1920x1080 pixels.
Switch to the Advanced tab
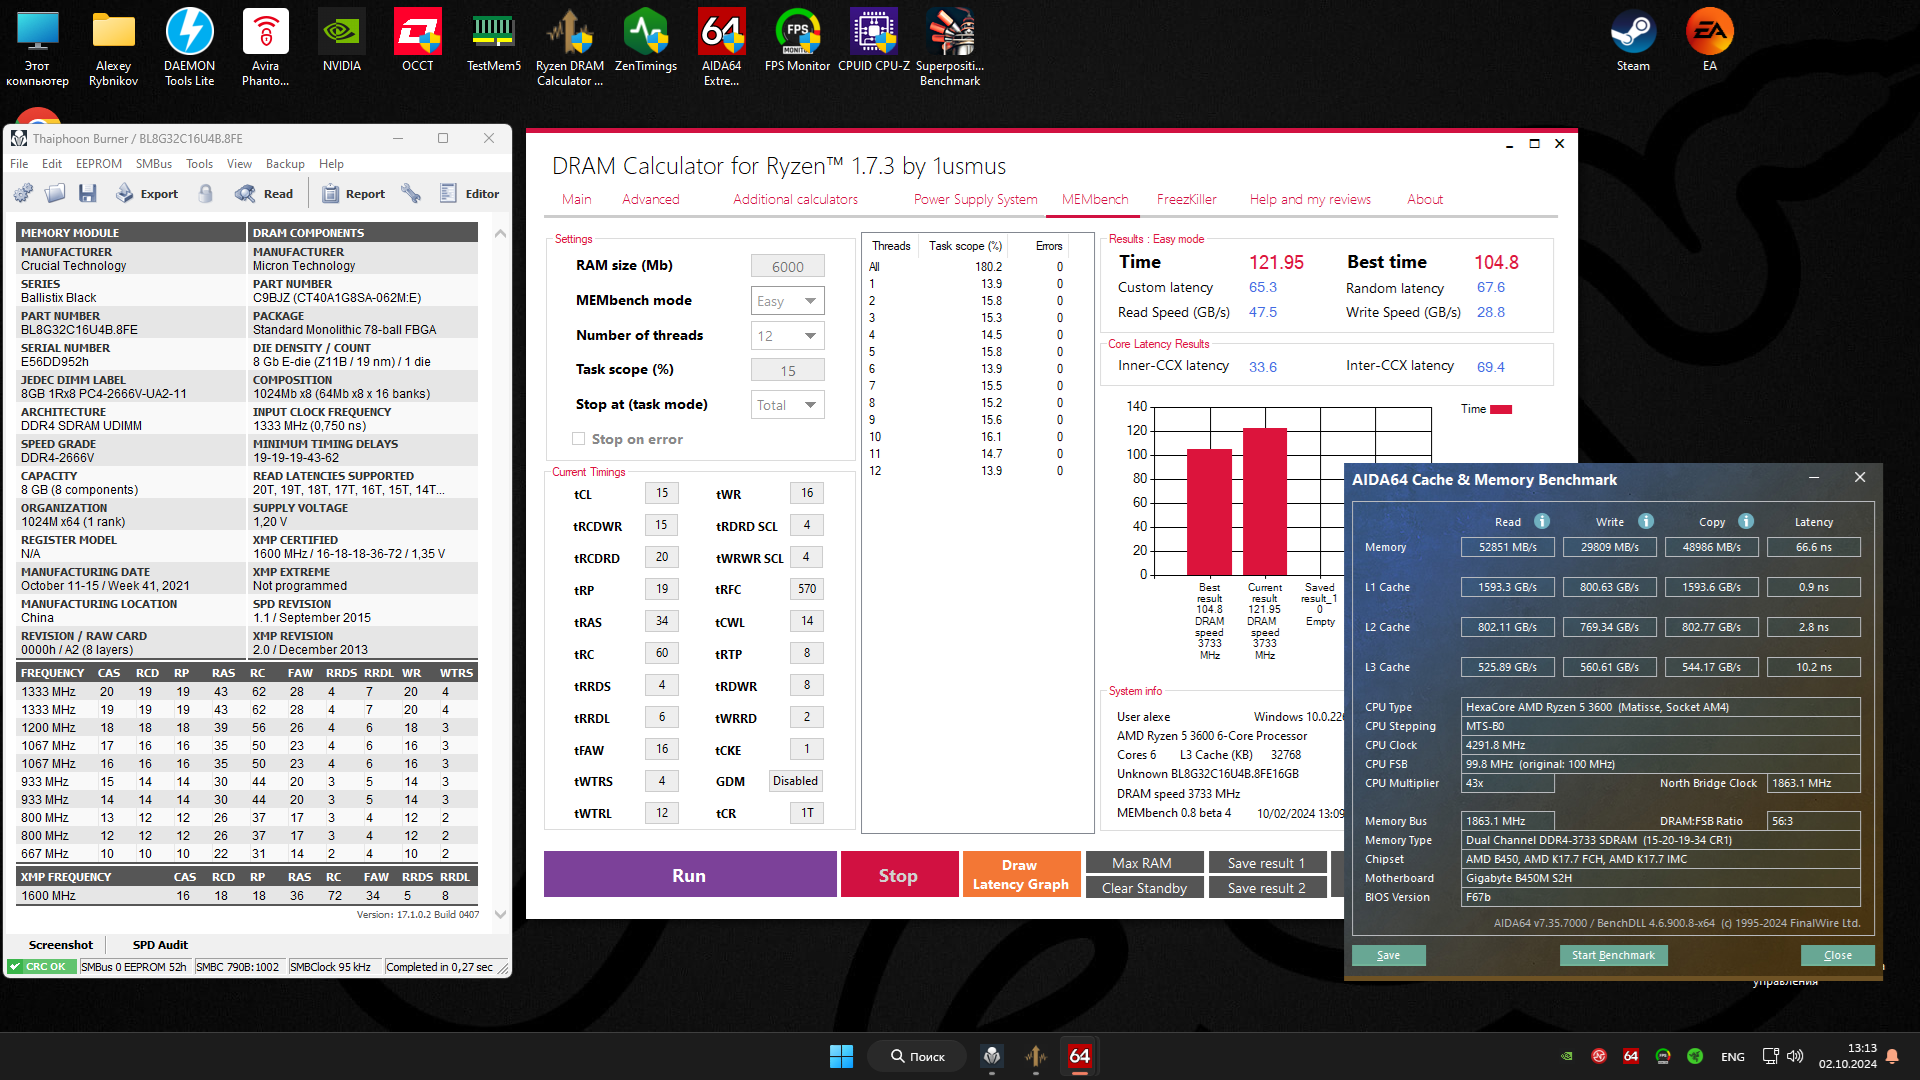[650, 199]
